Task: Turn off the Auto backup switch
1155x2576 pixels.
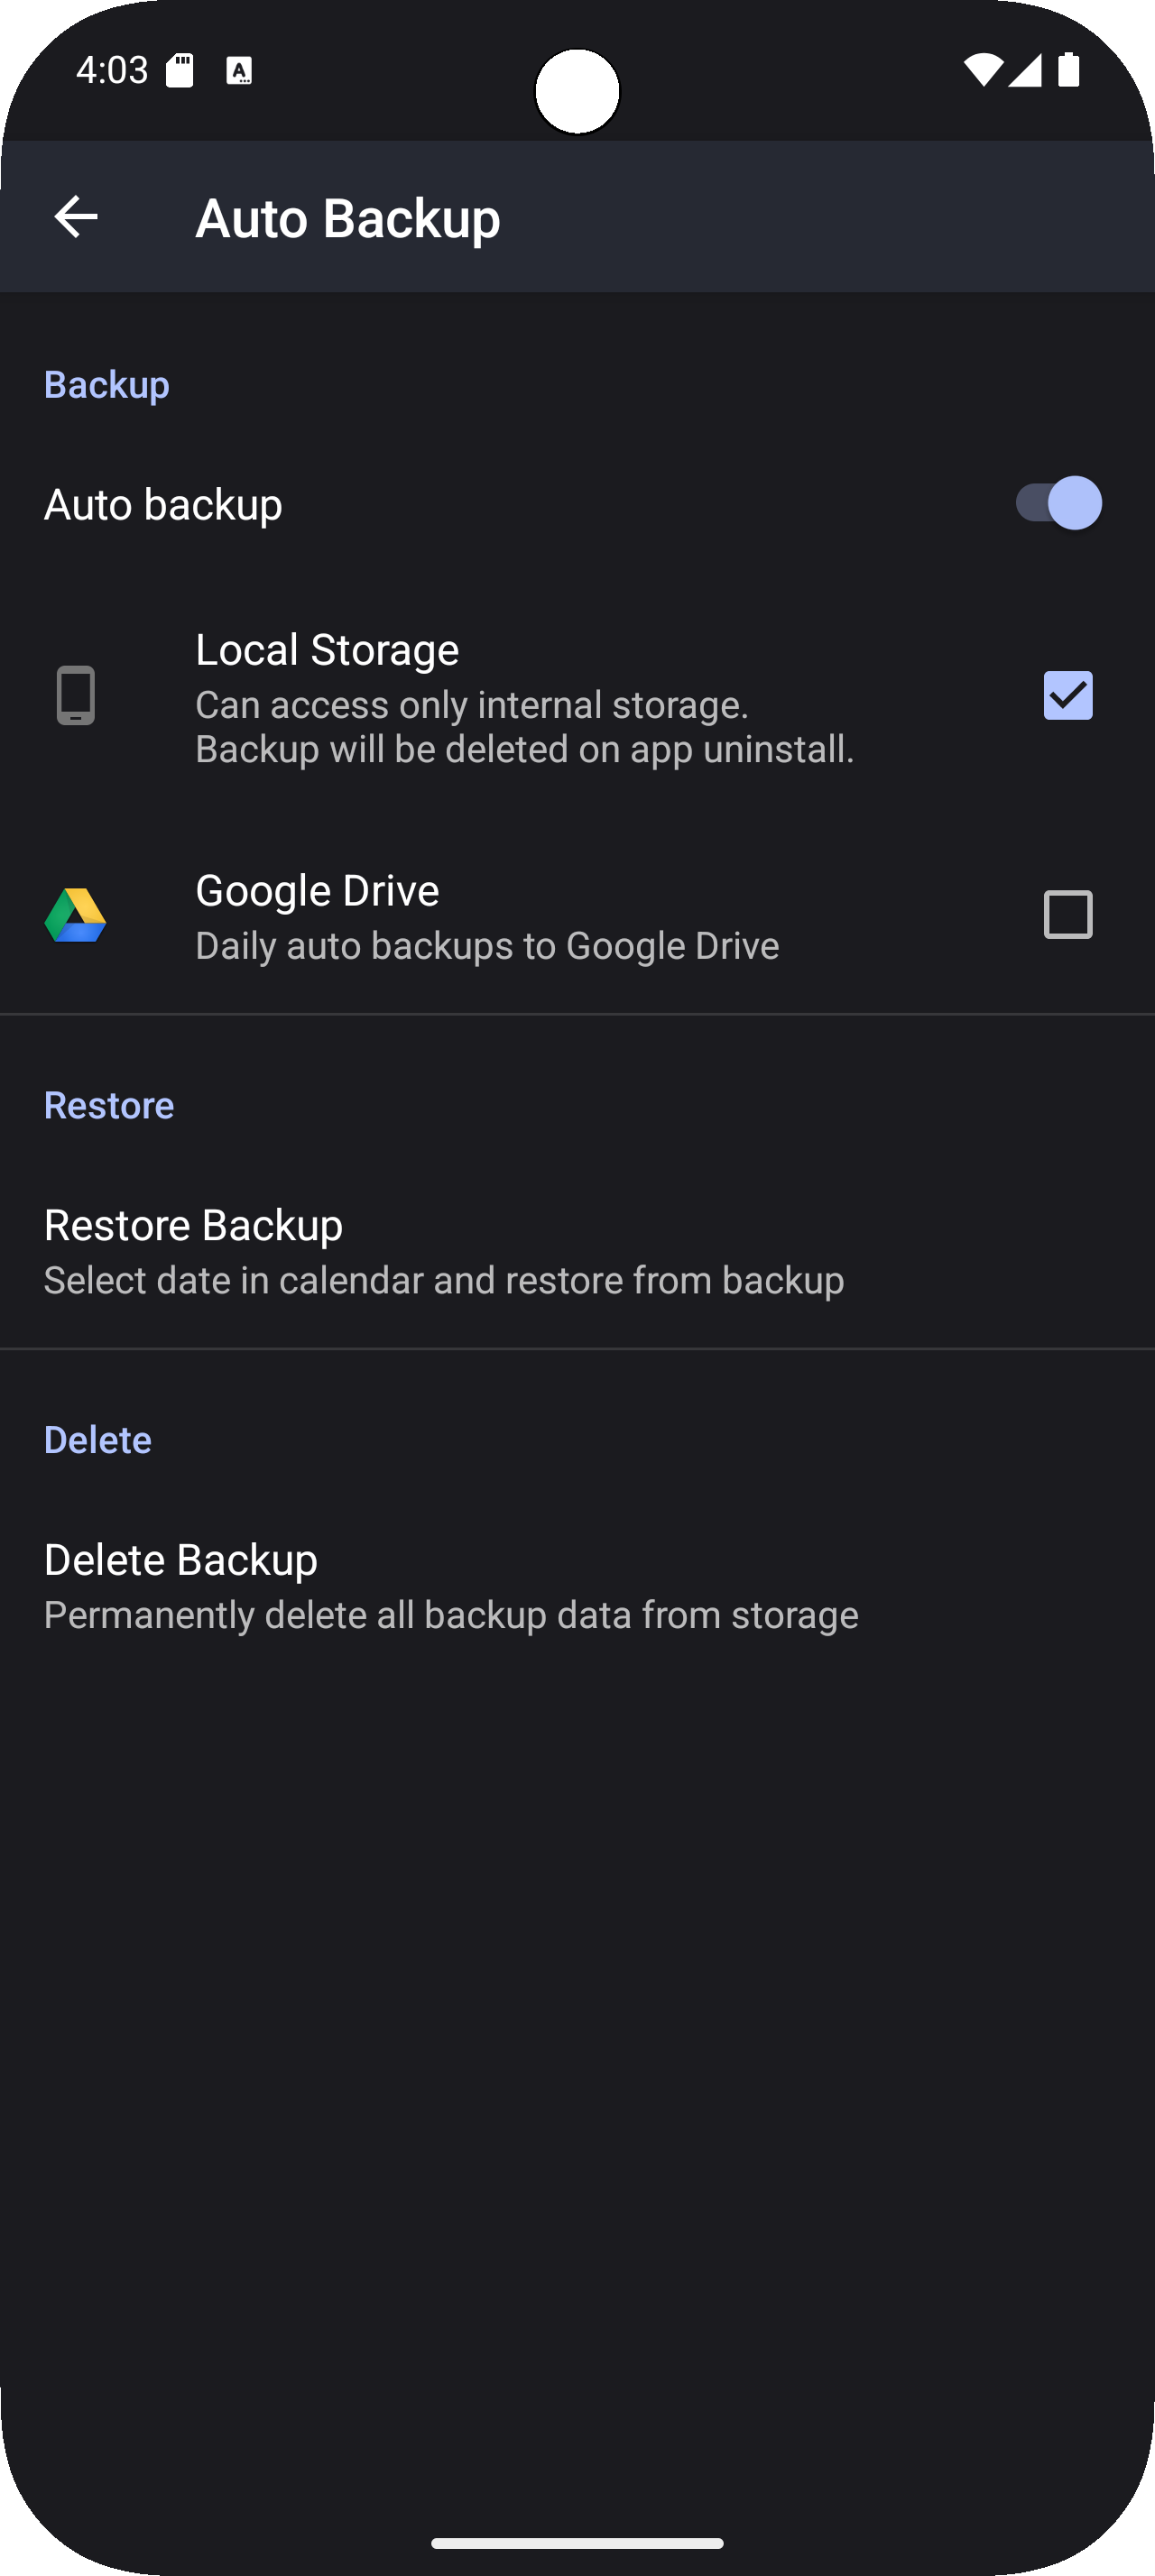Action: pyautogui.click(x=1057, y=503)
